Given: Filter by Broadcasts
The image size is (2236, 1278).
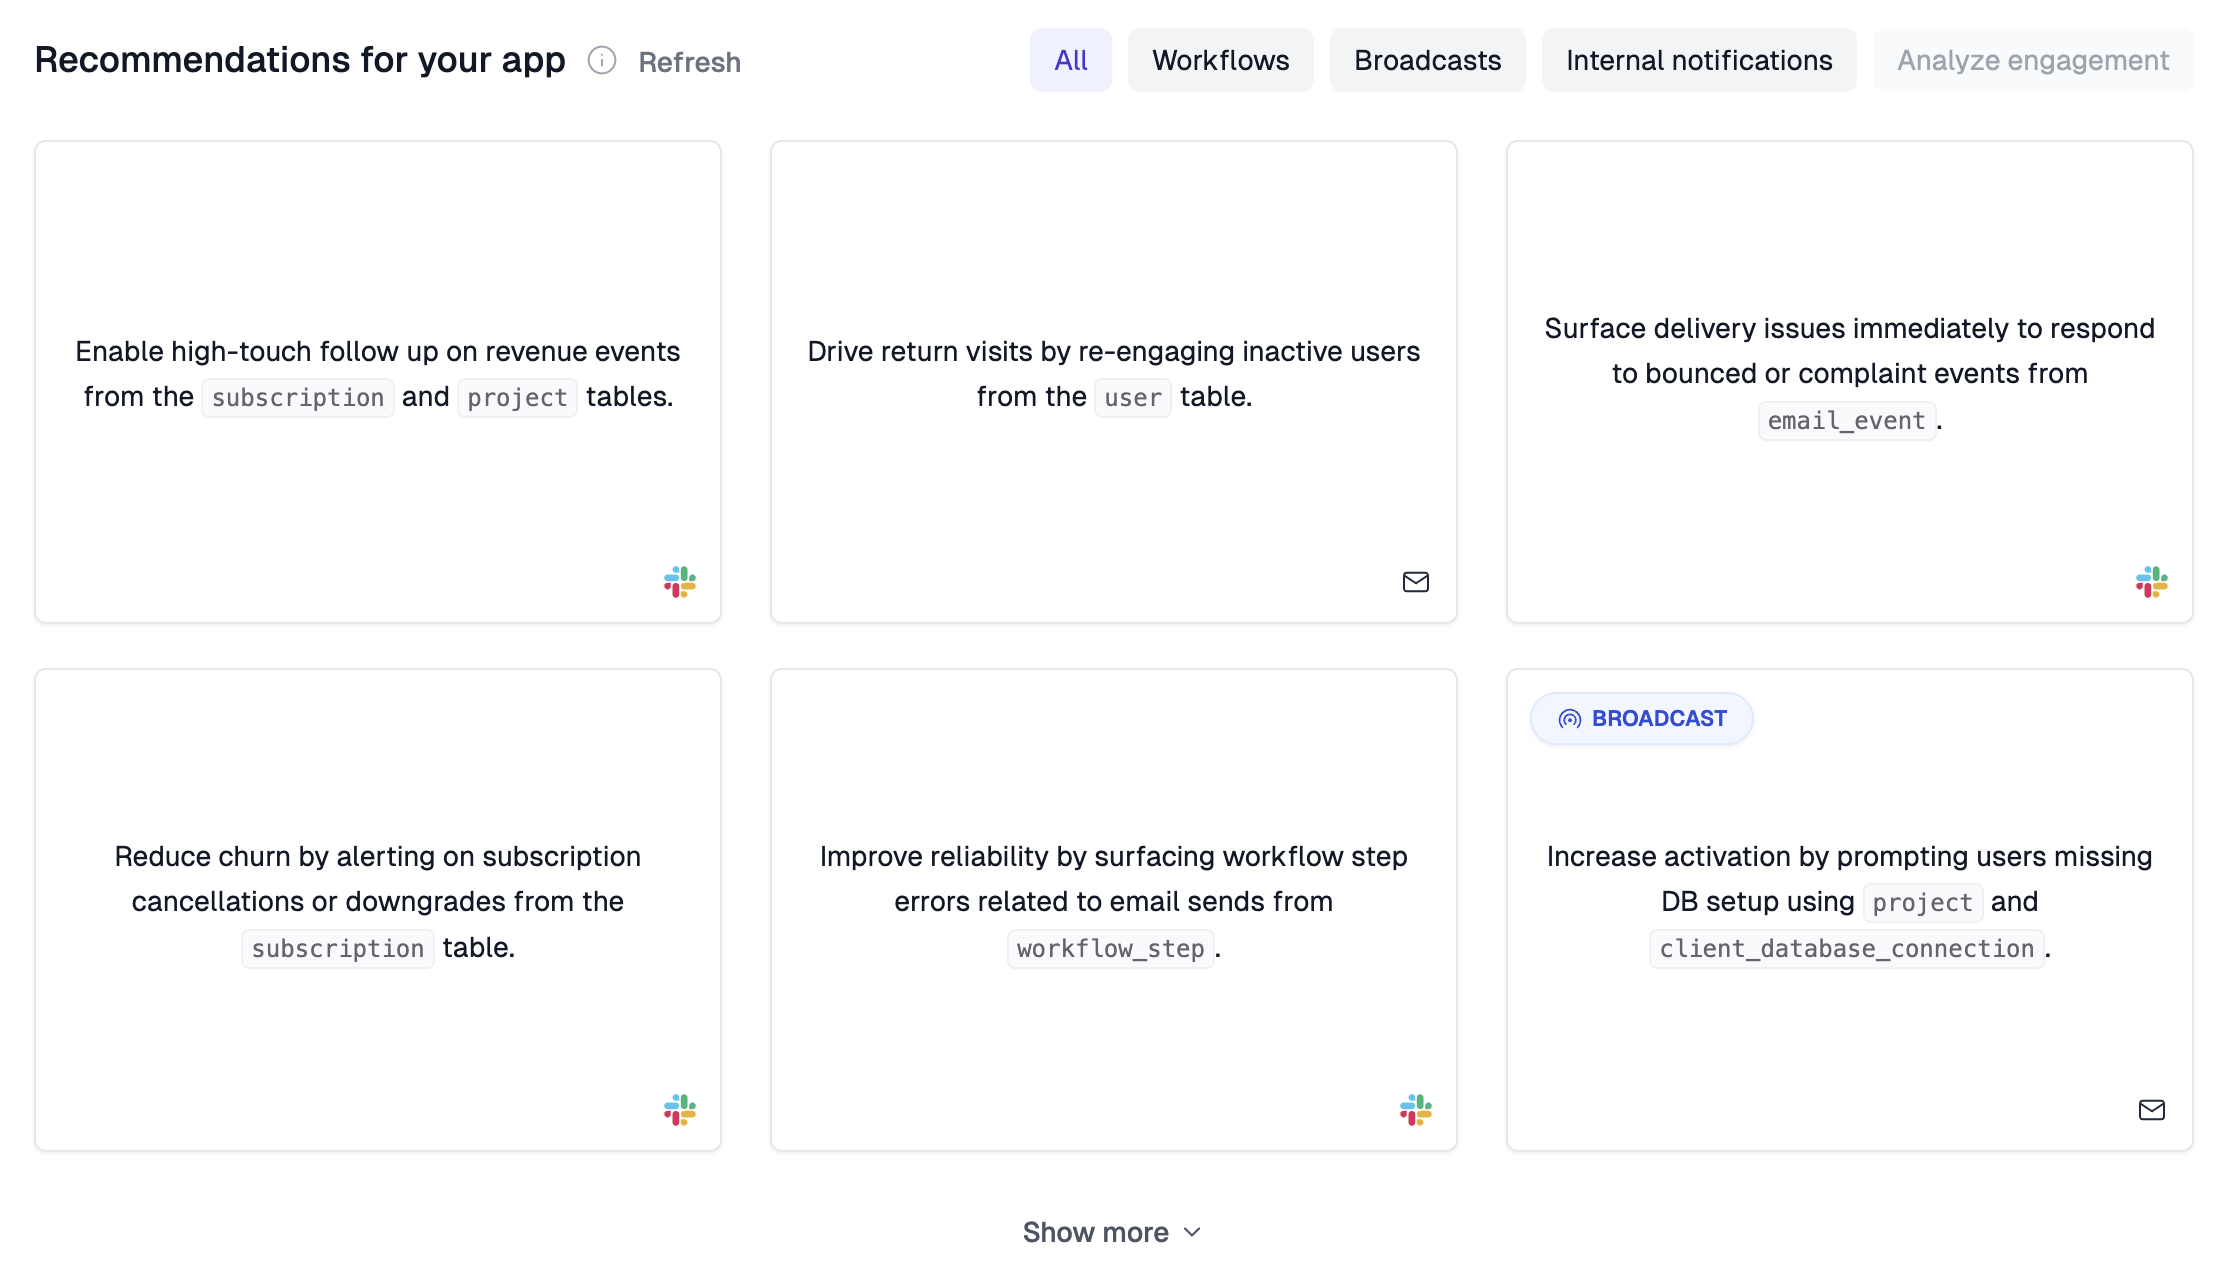Looking at the screenshot, I should (x=1427, y=61).
